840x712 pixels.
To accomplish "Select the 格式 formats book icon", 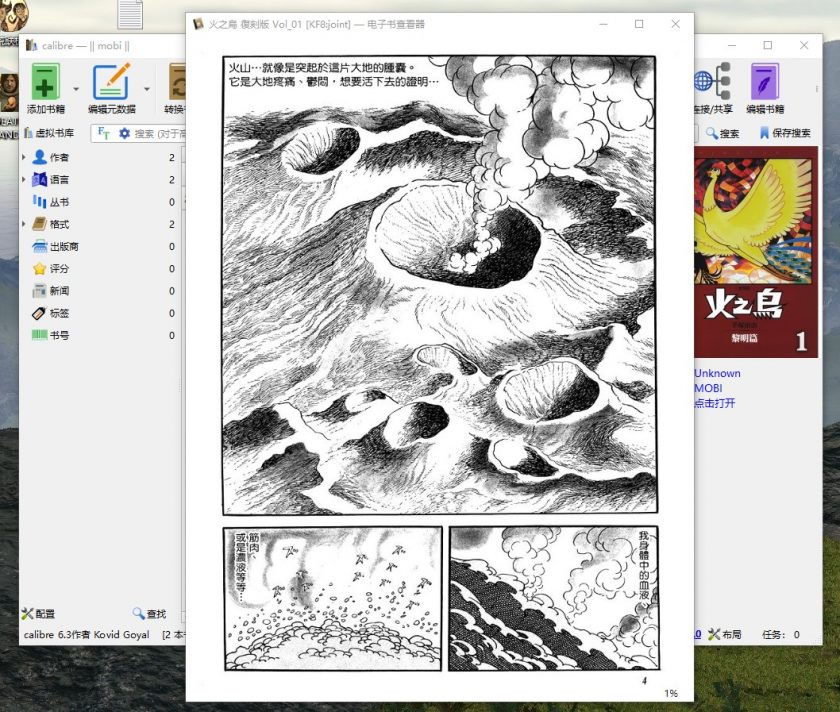I will pos(39,224).
